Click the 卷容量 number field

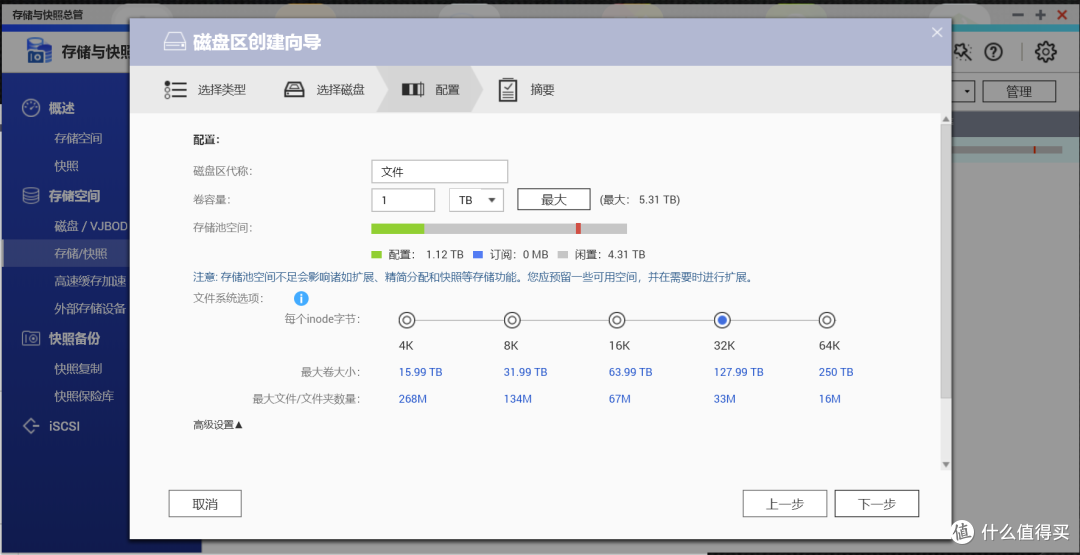(403, 200)
